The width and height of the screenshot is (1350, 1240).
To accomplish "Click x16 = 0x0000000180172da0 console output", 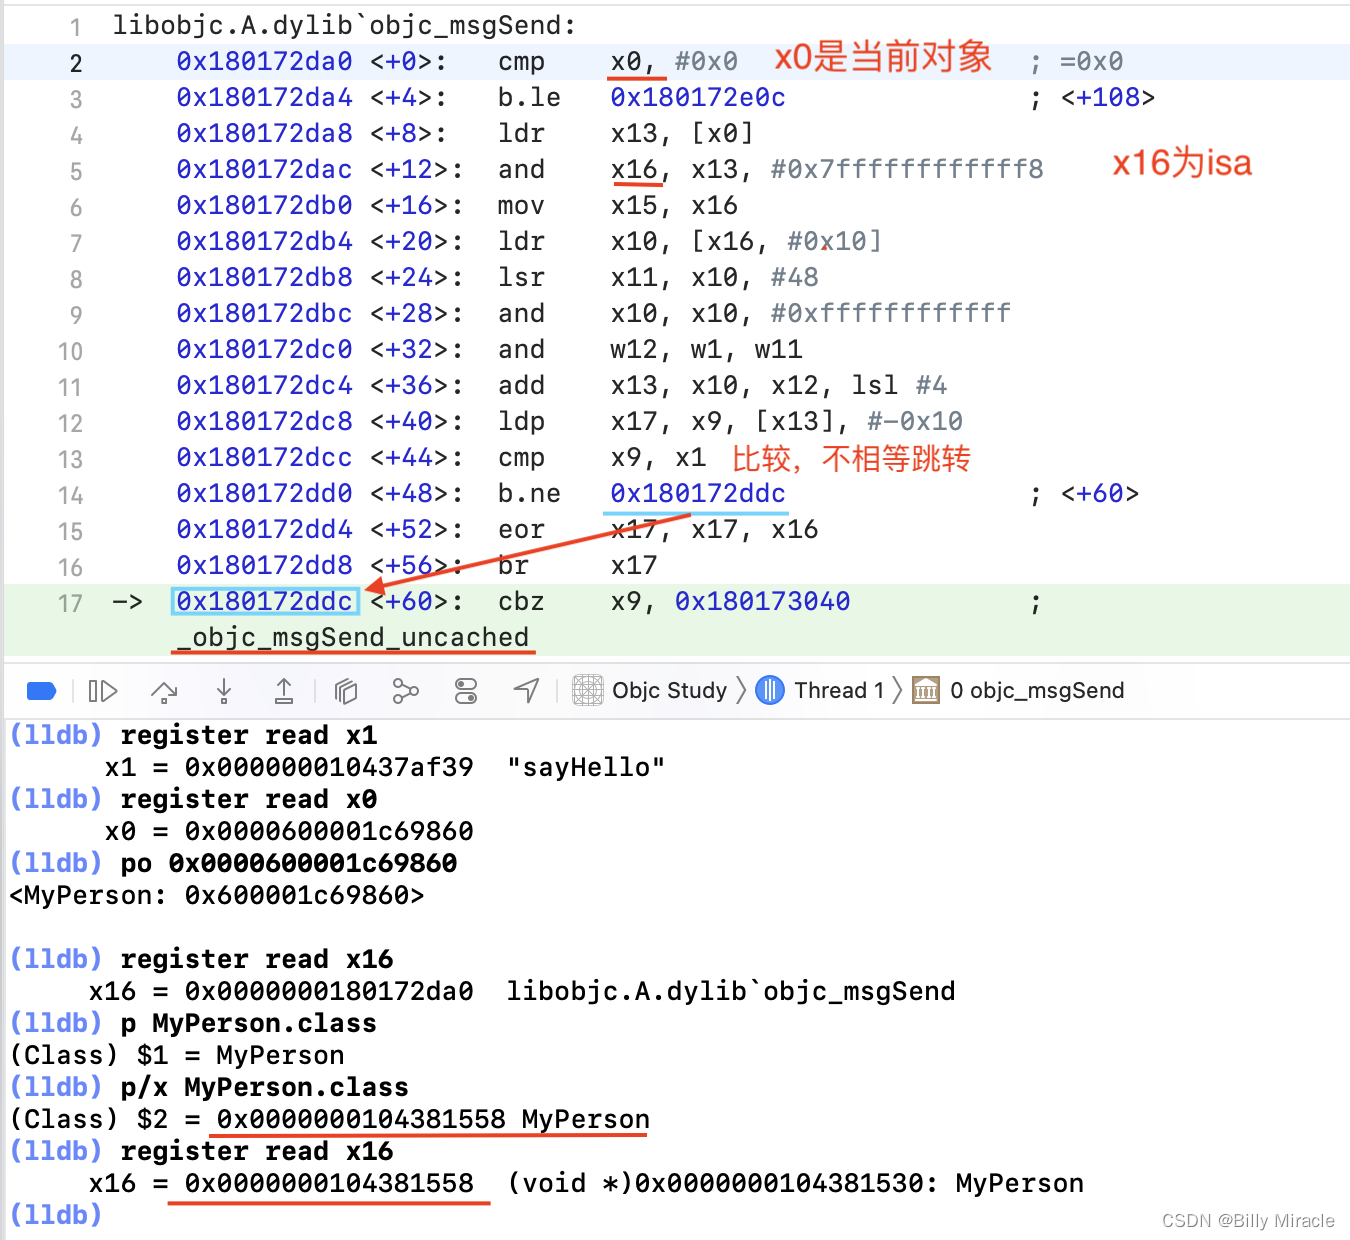I will [x=281, y=992].
